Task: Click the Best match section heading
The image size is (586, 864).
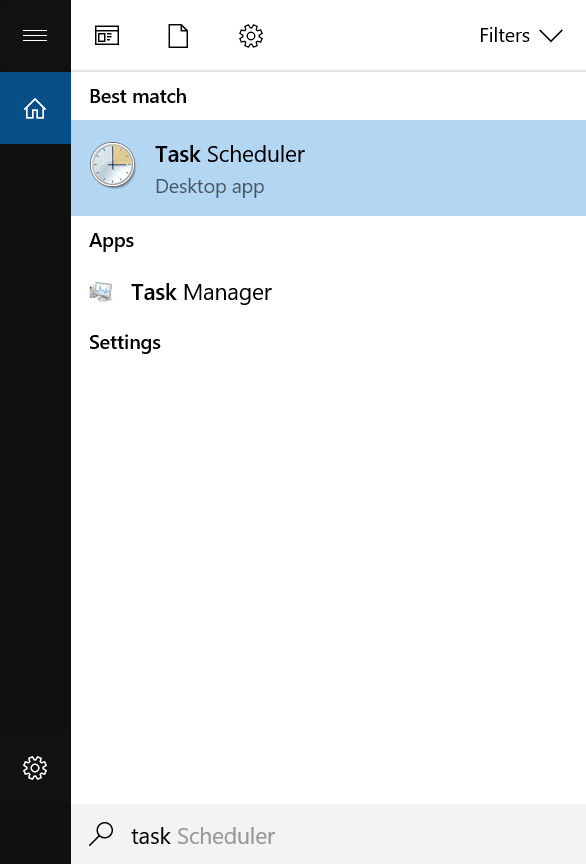Action: click(138, 96)
